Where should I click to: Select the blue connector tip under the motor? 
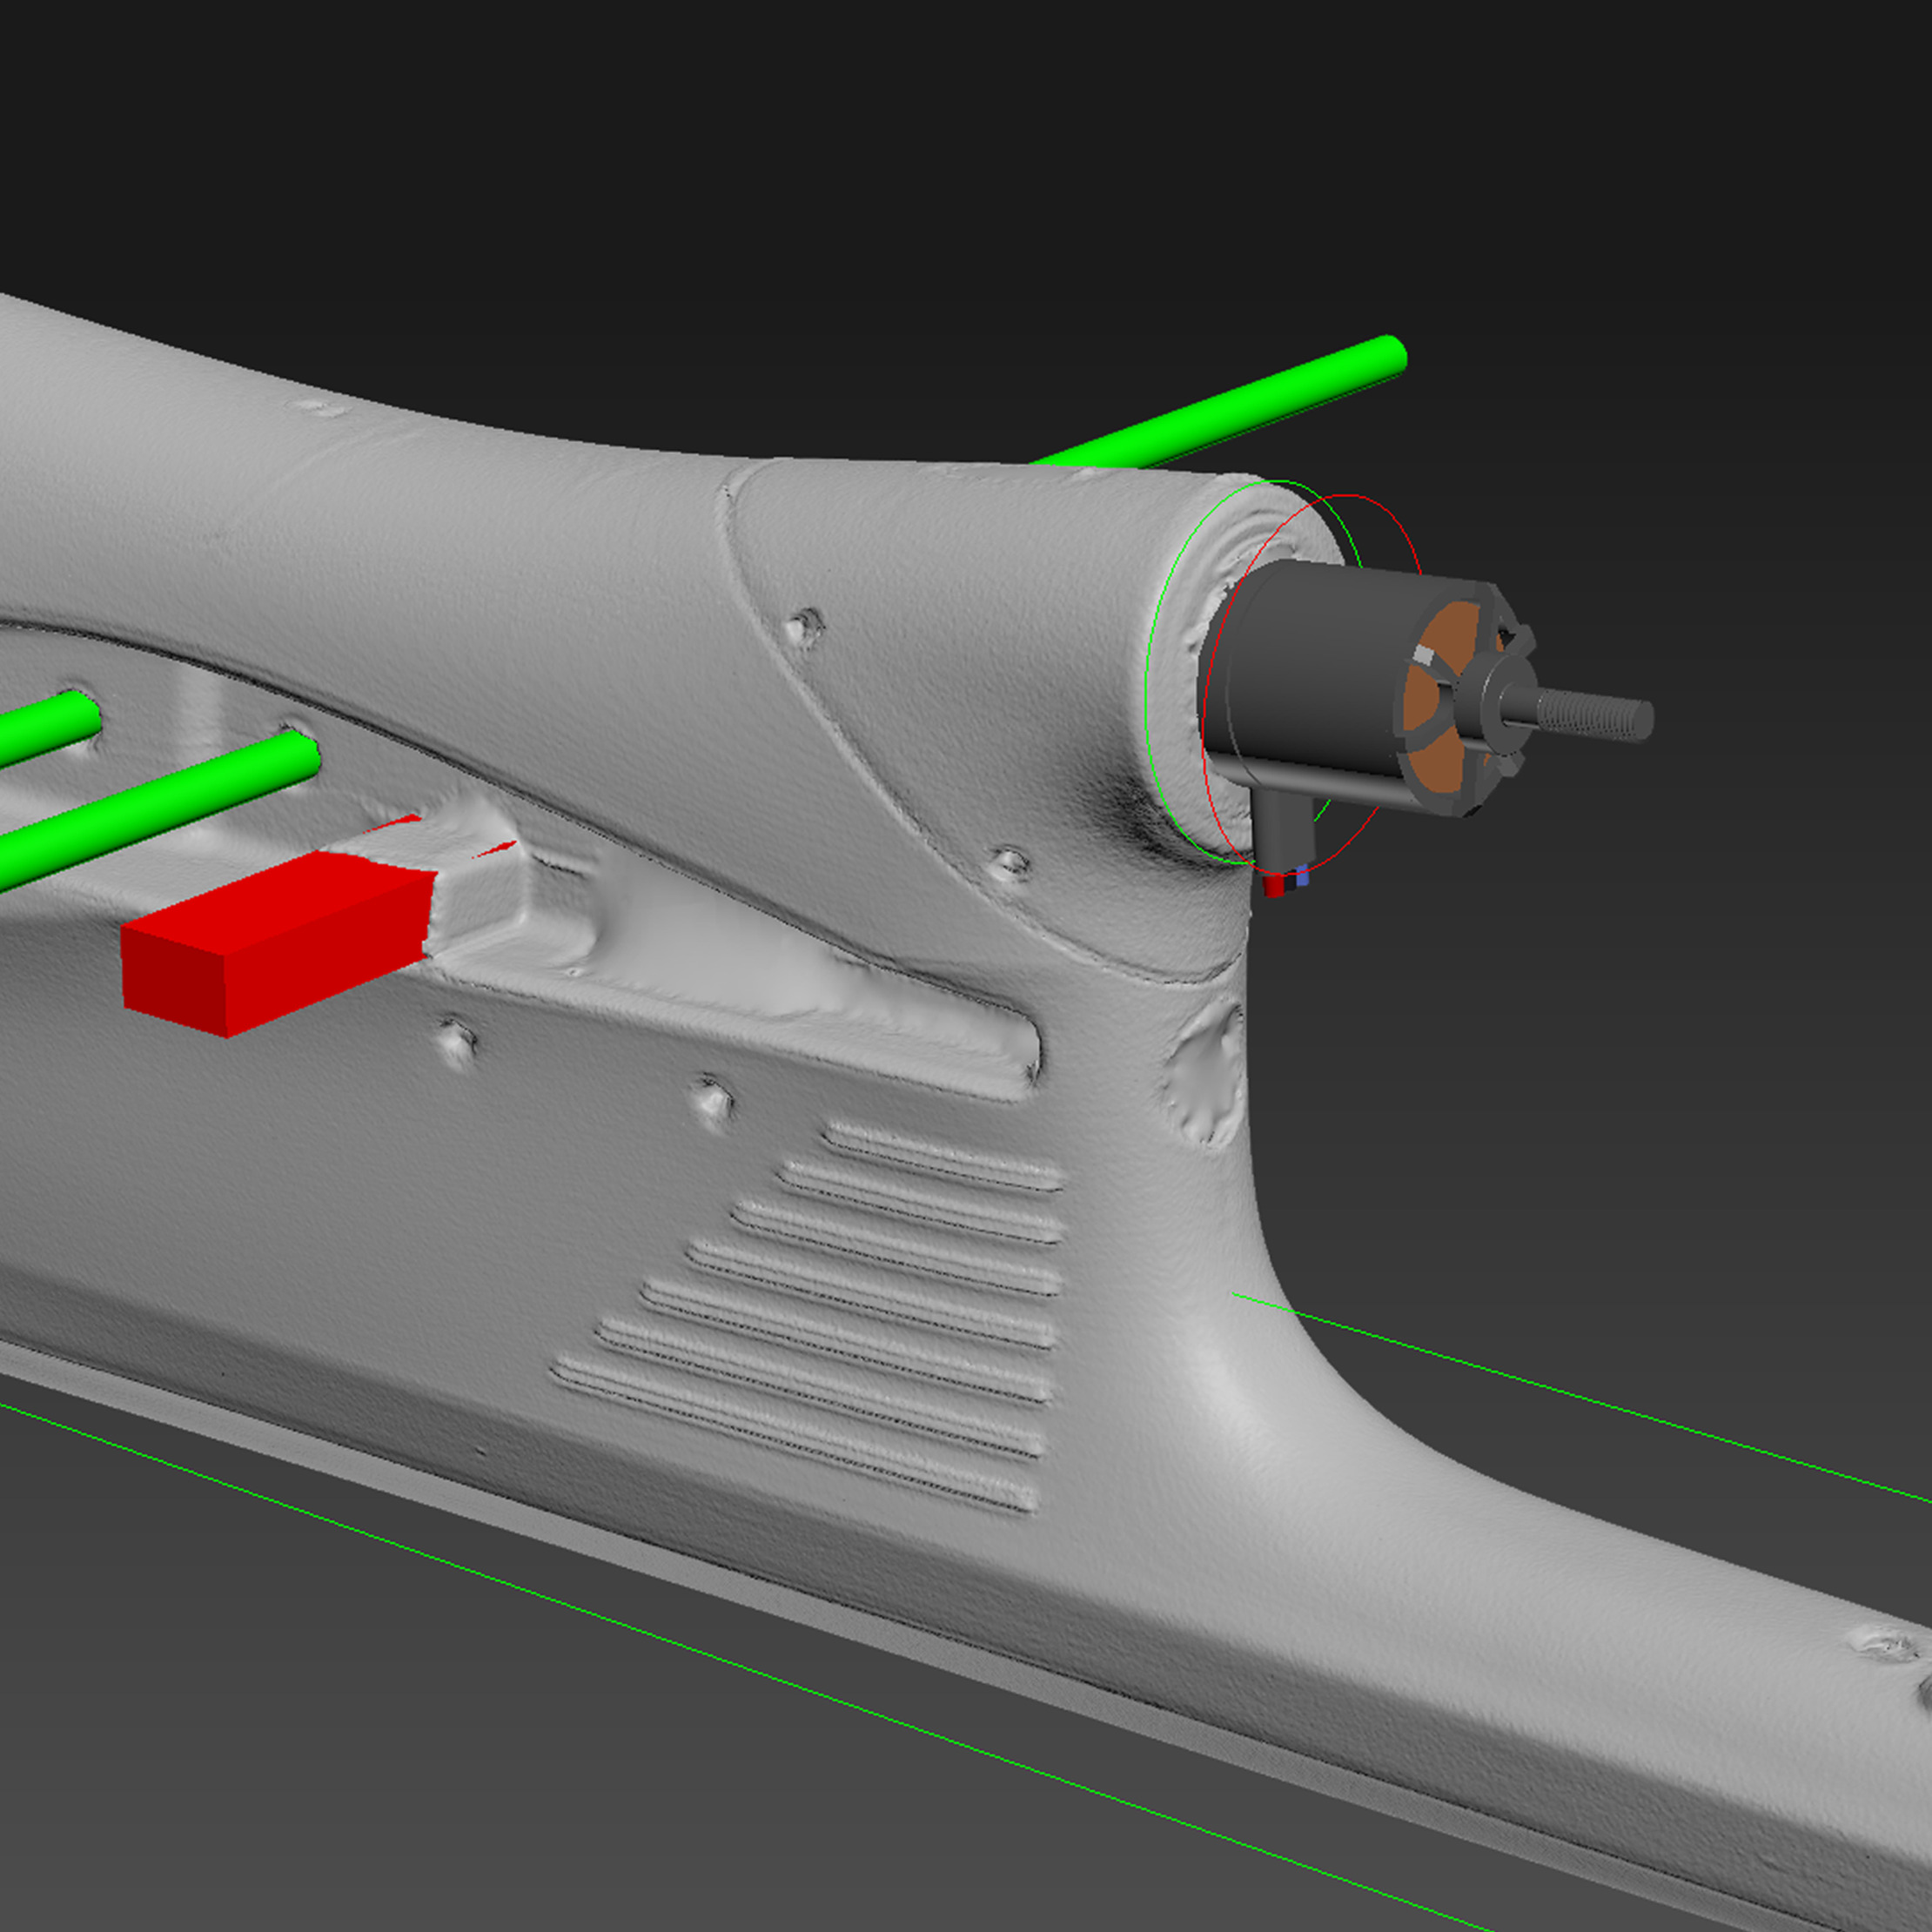click(1301, 877)
